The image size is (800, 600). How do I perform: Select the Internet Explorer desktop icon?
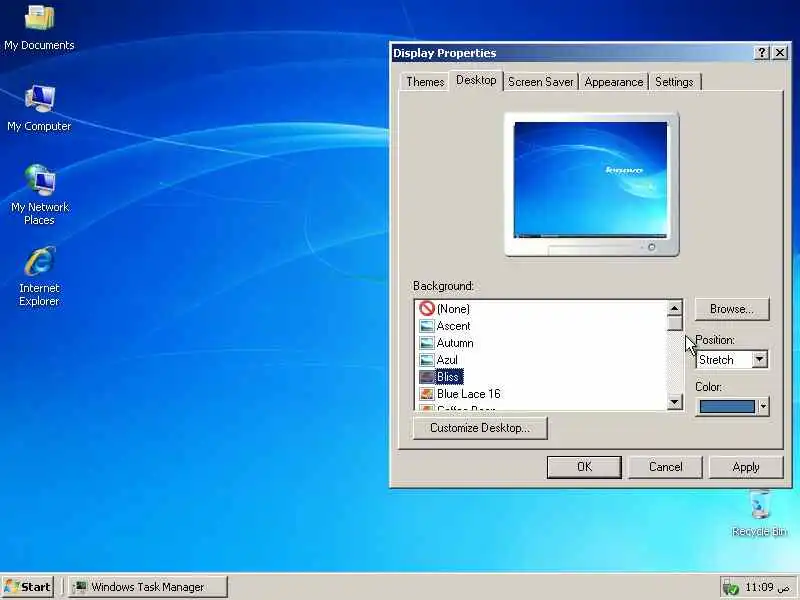(39, 277)
